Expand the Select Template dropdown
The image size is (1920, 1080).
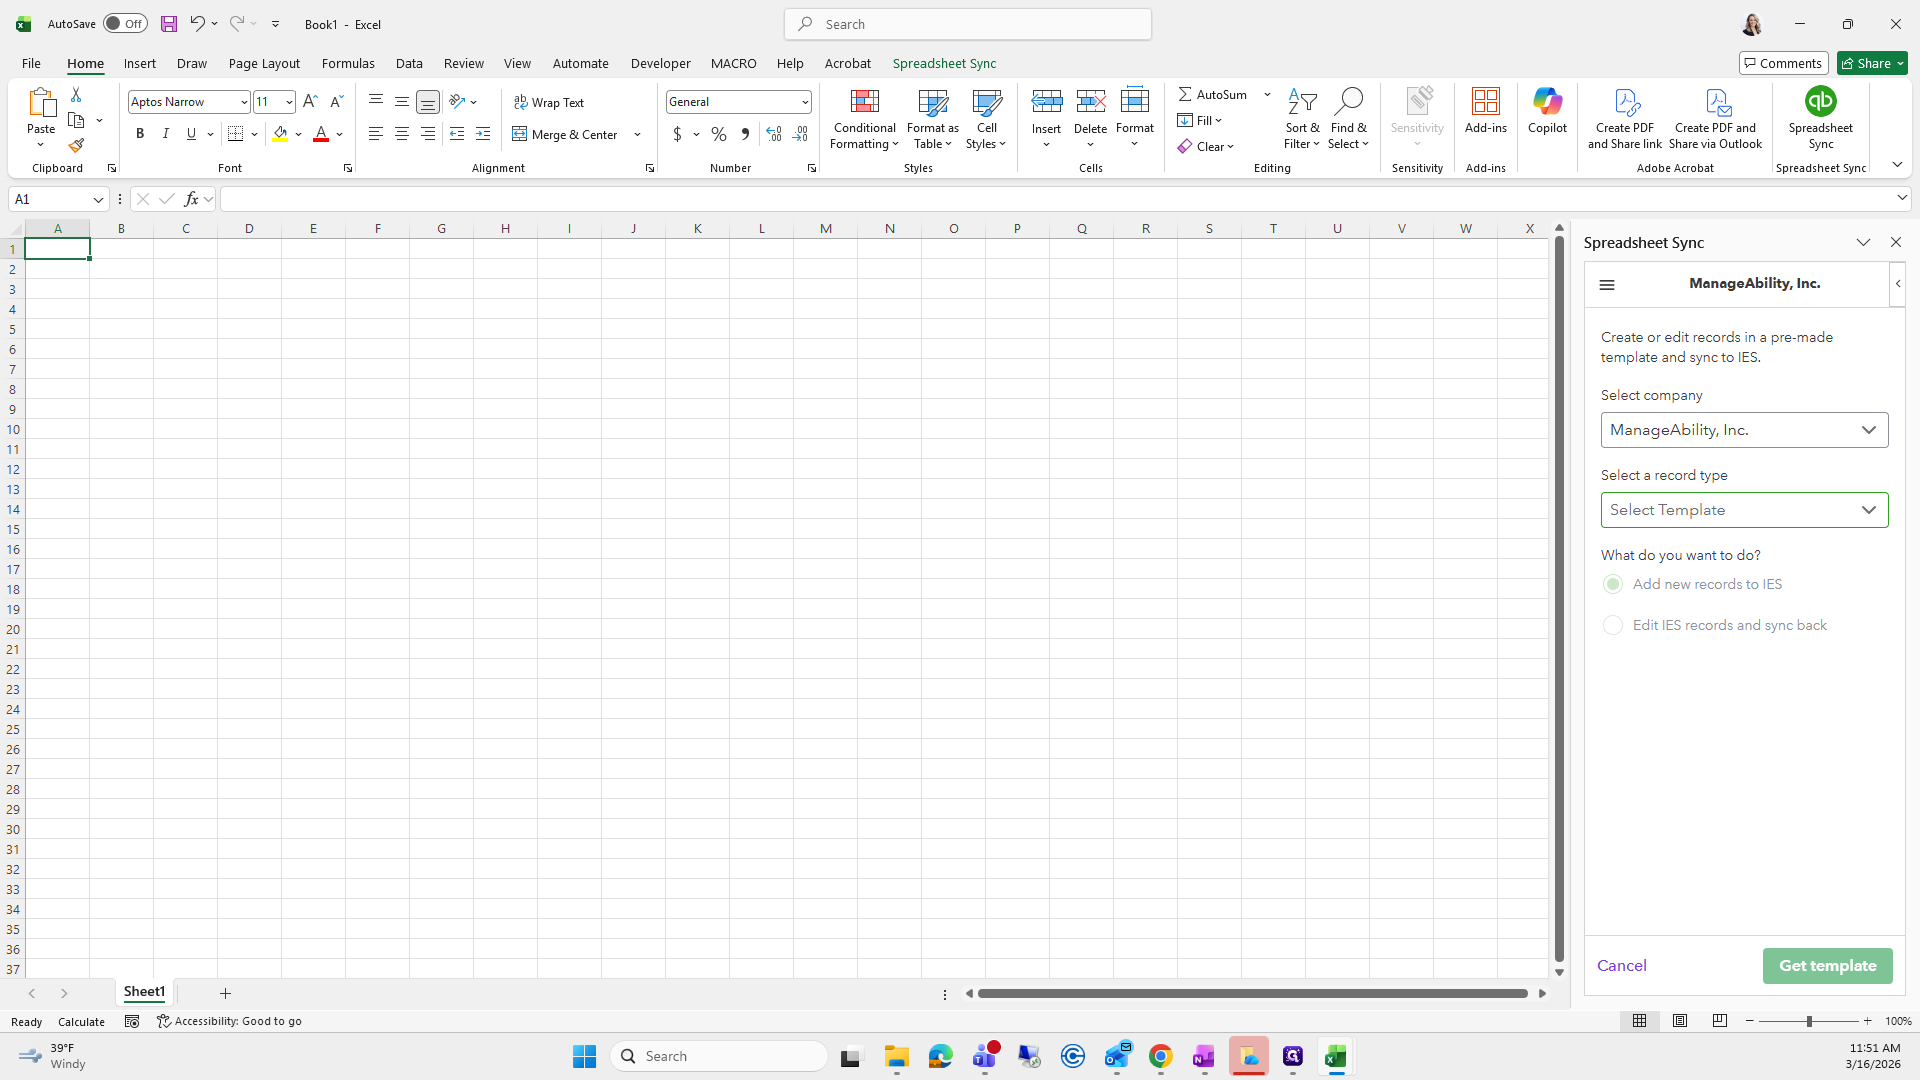click(x=1744, y=510)
